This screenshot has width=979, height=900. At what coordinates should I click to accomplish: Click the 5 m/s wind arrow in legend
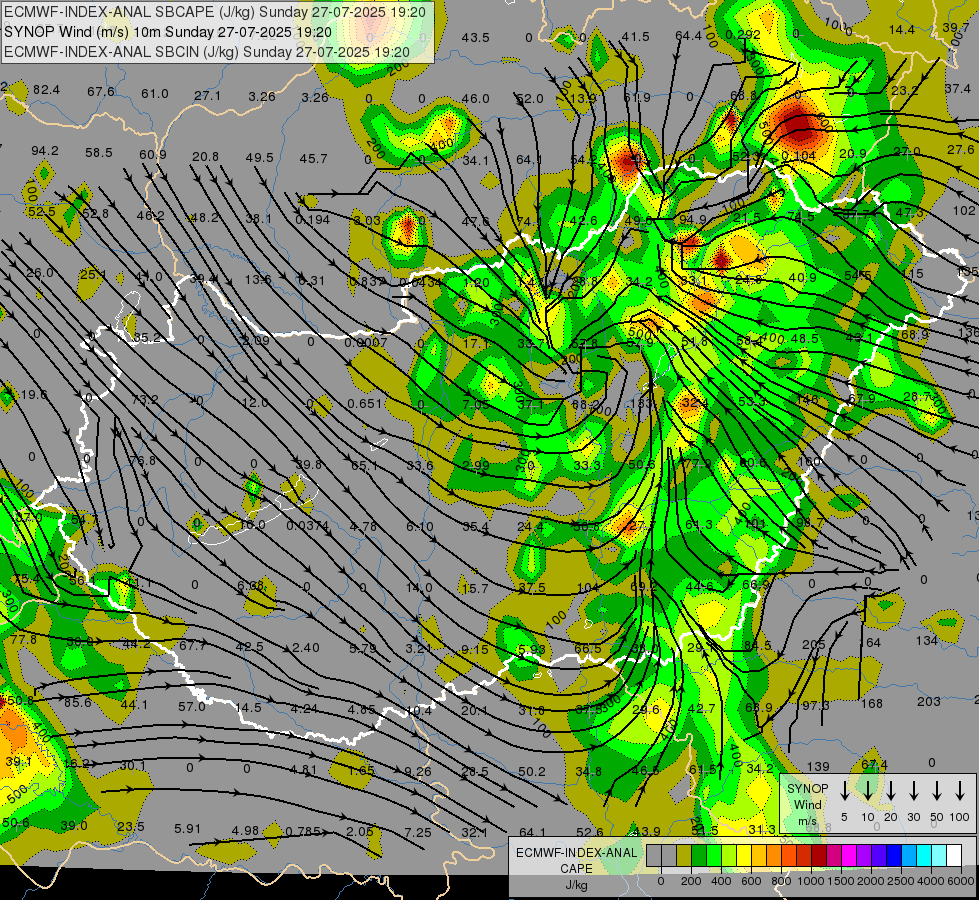tap(844, 791)
